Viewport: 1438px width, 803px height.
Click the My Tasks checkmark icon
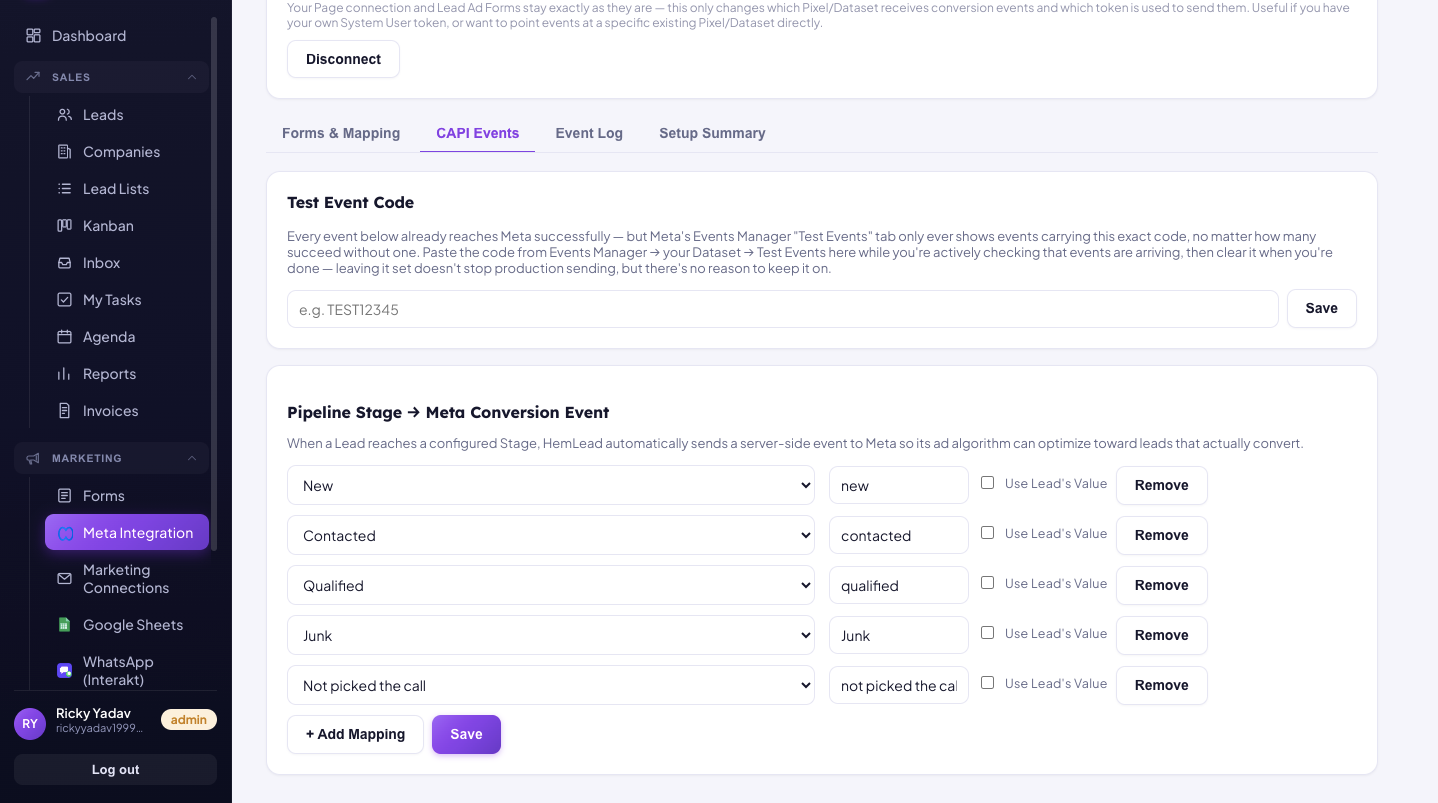point(65,300)
